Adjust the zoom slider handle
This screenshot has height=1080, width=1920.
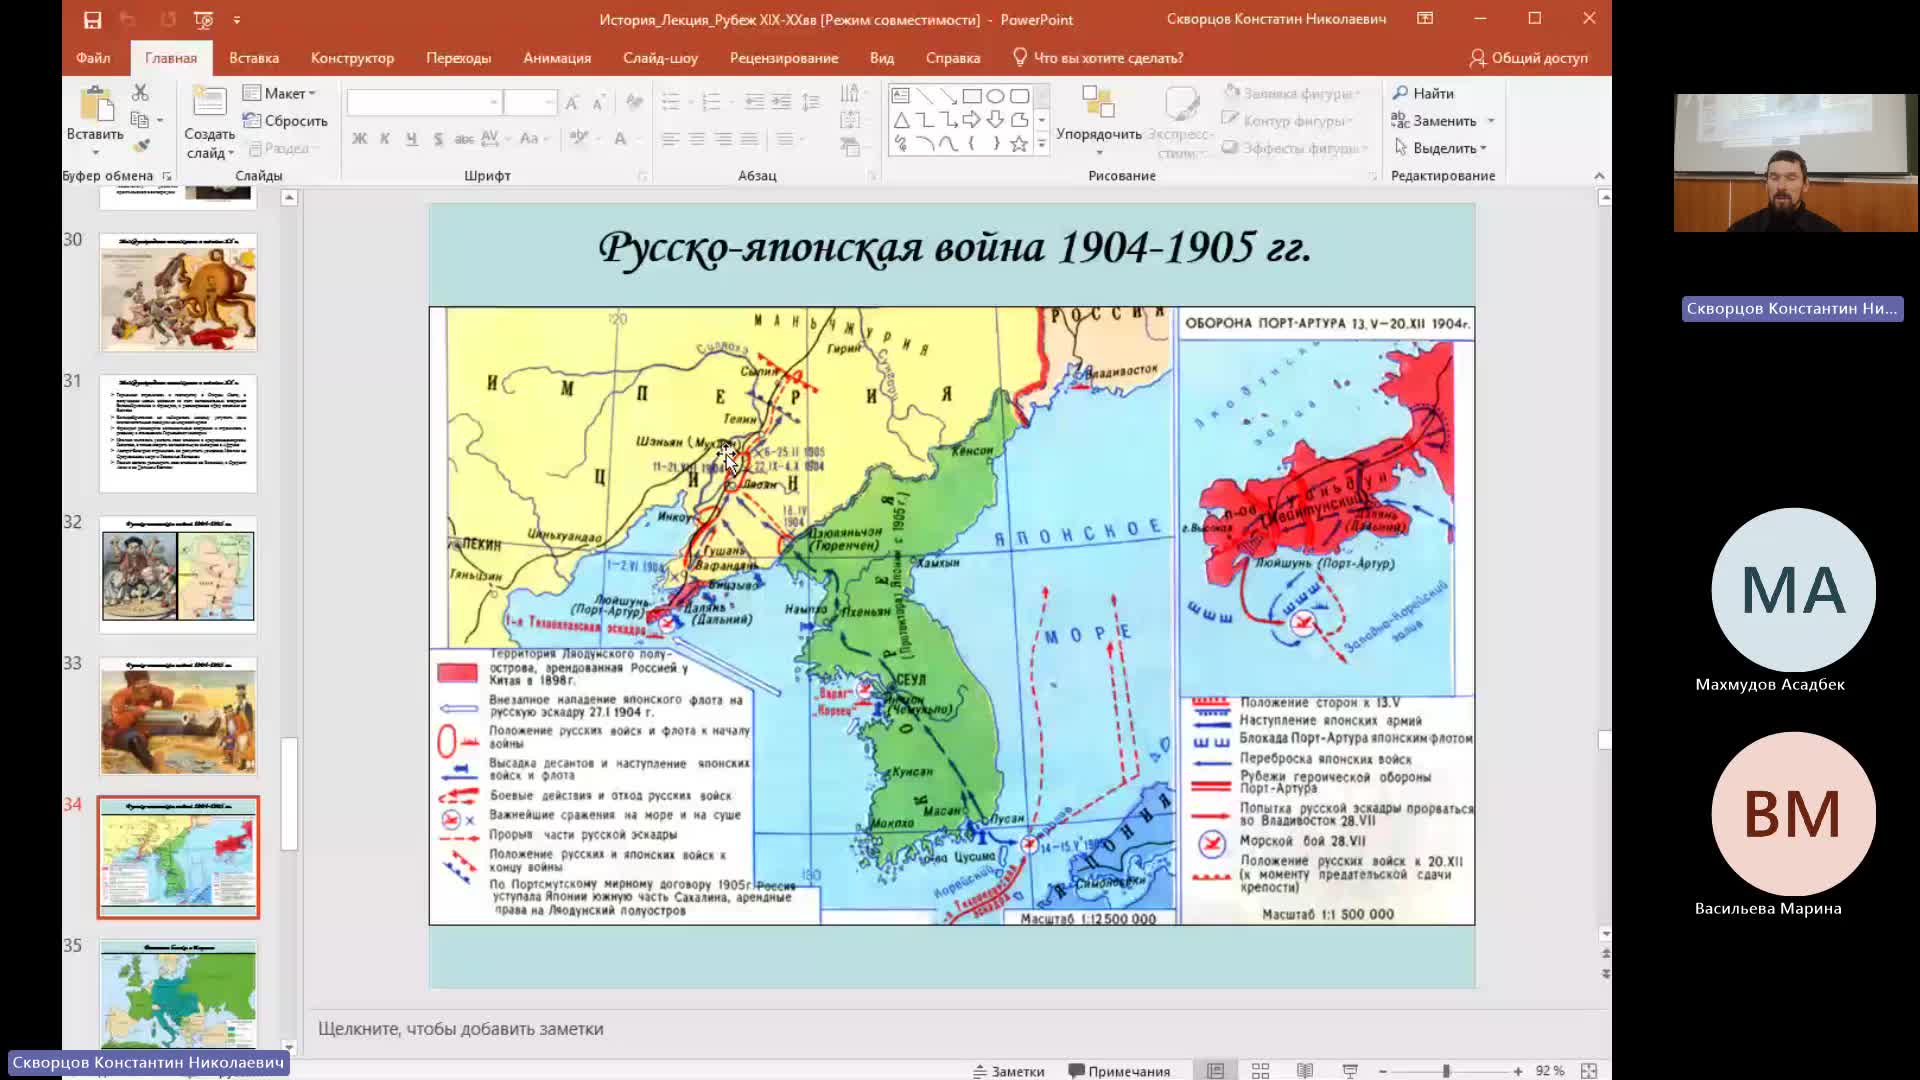click(x=1446, y=1071)
